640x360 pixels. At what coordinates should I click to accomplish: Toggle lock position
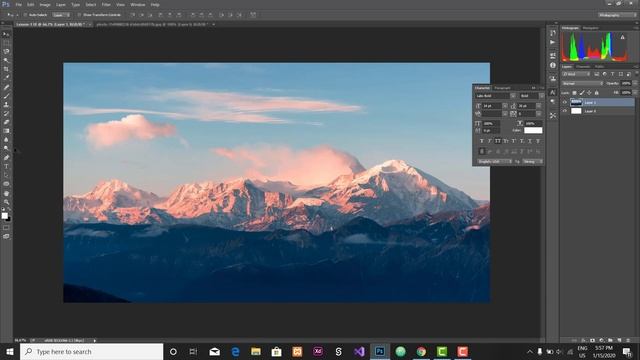click(x=589, y=93)
